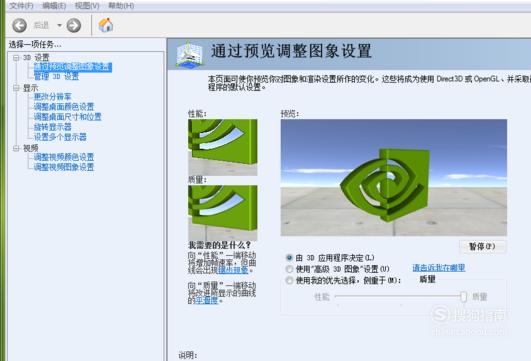Image resolution: width=531 pixels, height=361 pixels.
Task: Open 管理 3D 设置 in the tree
Action: pyautogui.click(x=56, y=77)
